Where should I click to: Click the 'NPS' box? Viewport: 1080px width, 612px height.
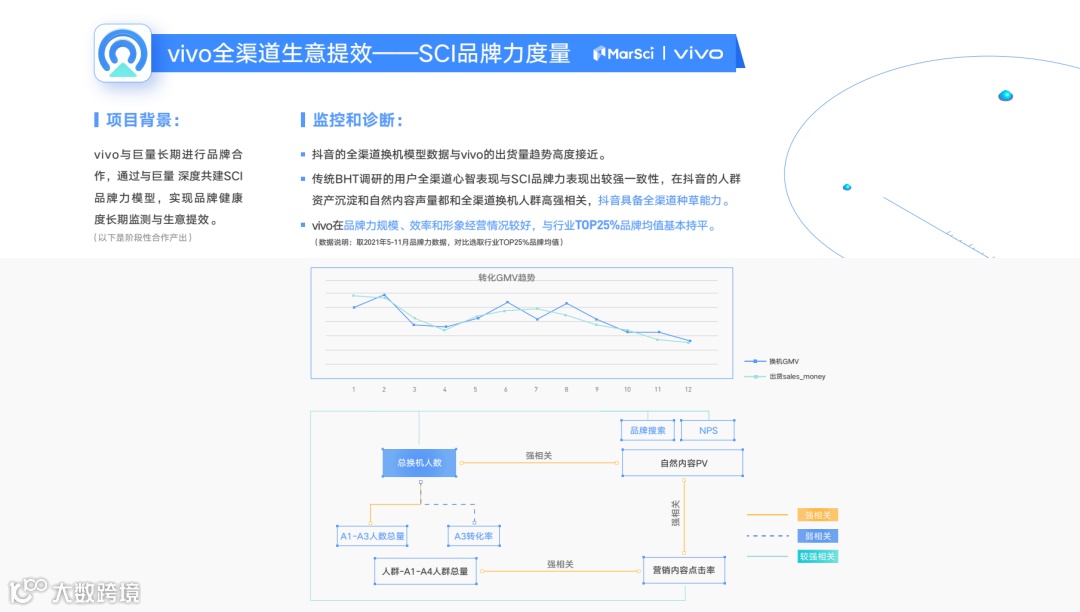707,430
